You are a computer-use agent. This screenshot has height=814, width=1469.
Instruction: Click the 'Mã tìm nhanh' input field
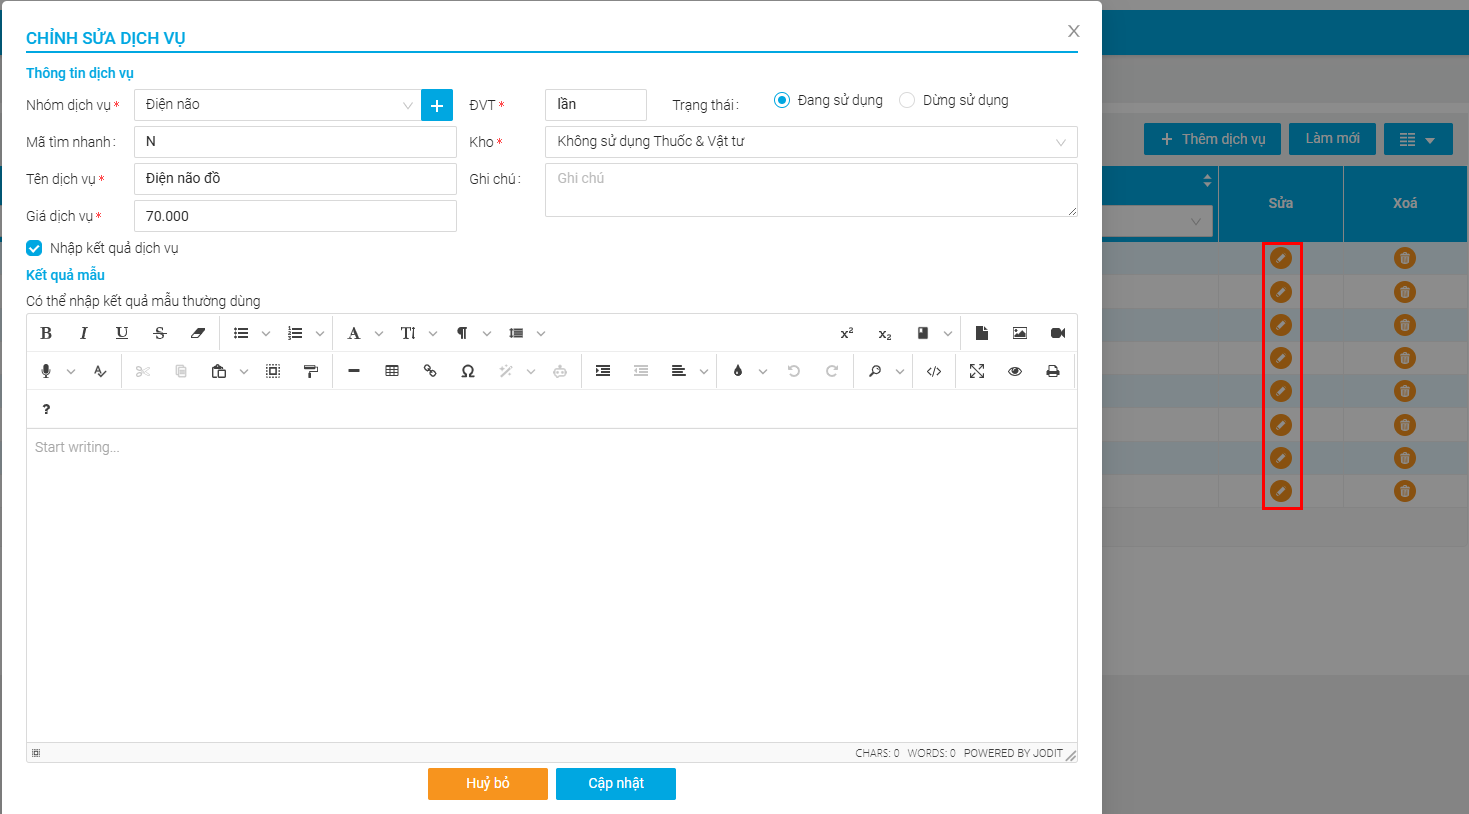pos(295,142)
